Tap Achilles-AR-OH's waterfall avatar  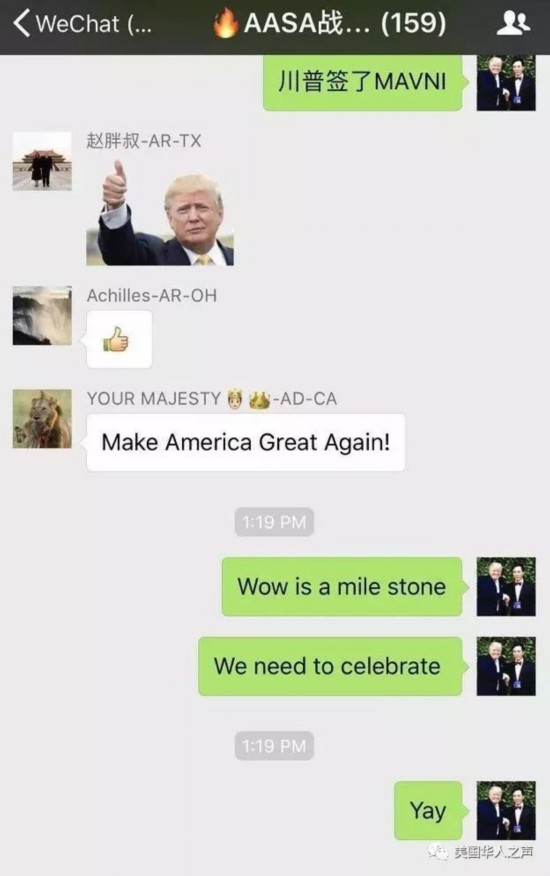pyautogui.click(x=42, y=316)
